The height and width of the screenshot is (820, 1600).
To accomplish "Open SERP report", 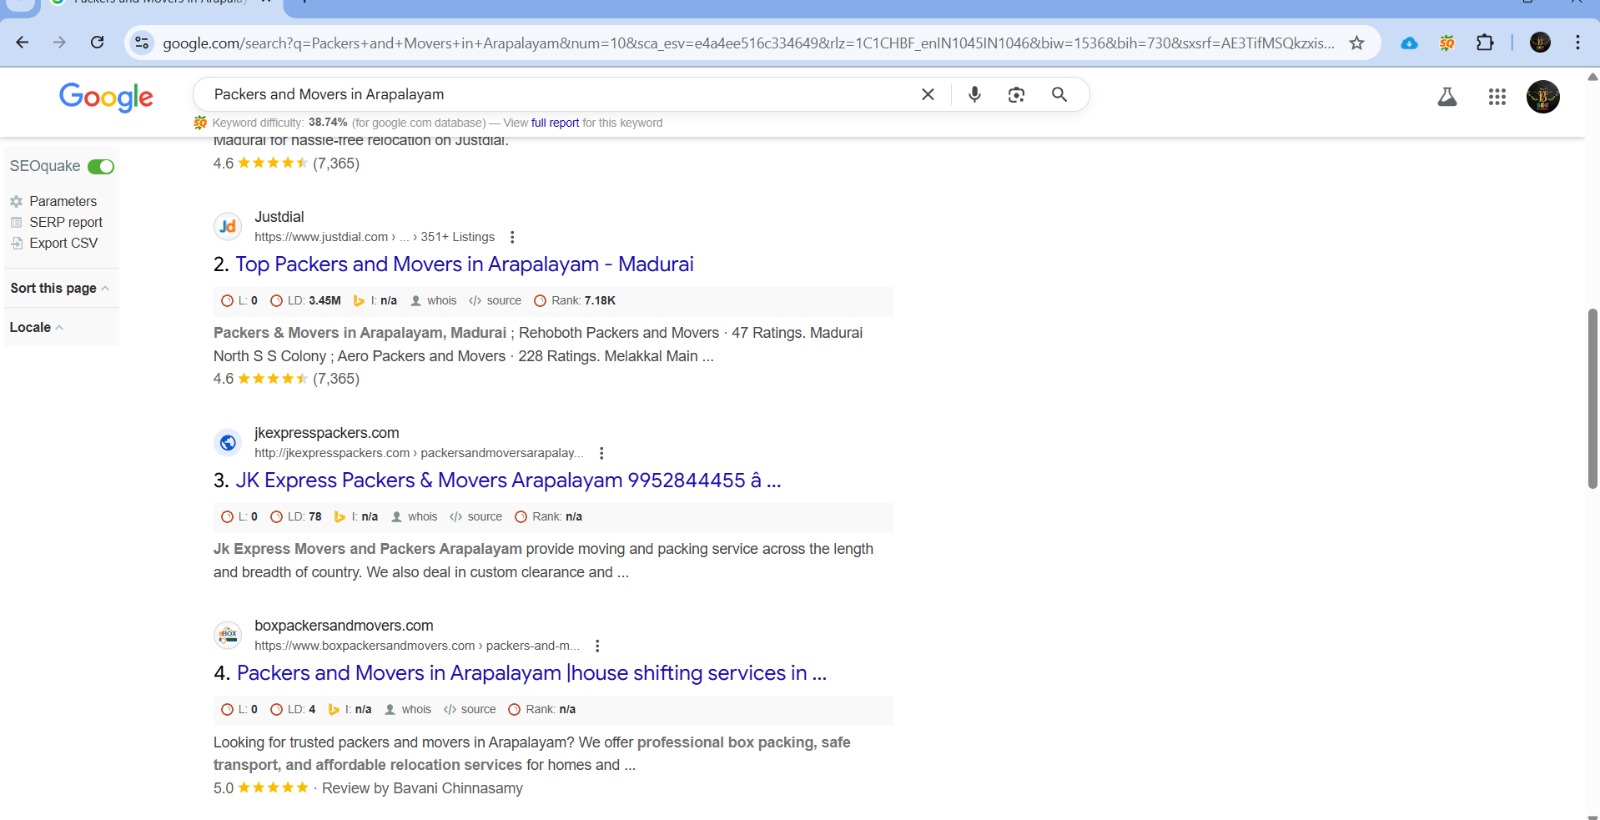I will click(65, 222).
